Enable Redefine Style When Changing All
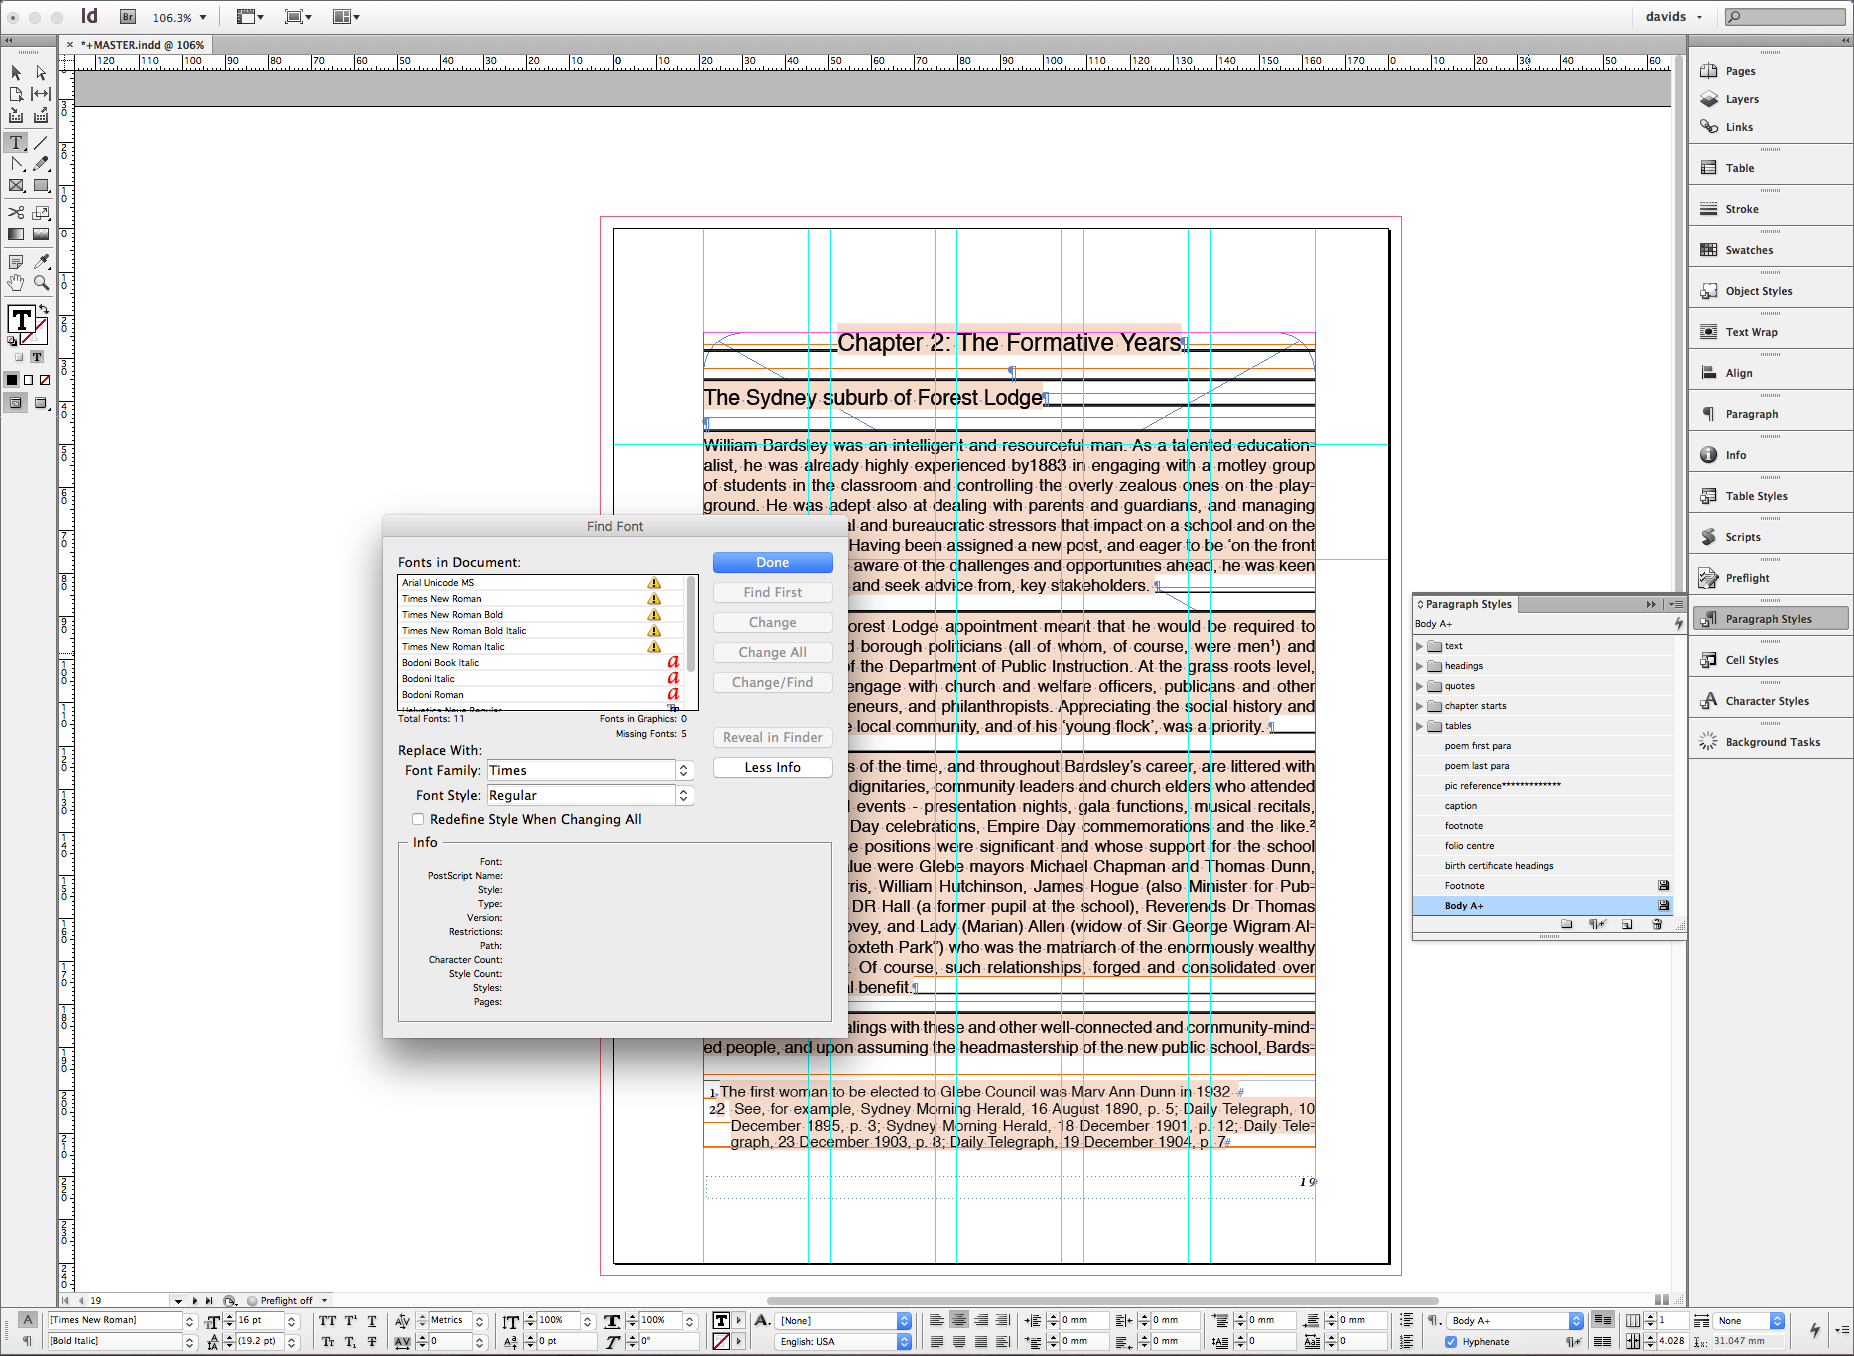Screen dimensions: 1854x1356 coord(418,819)
